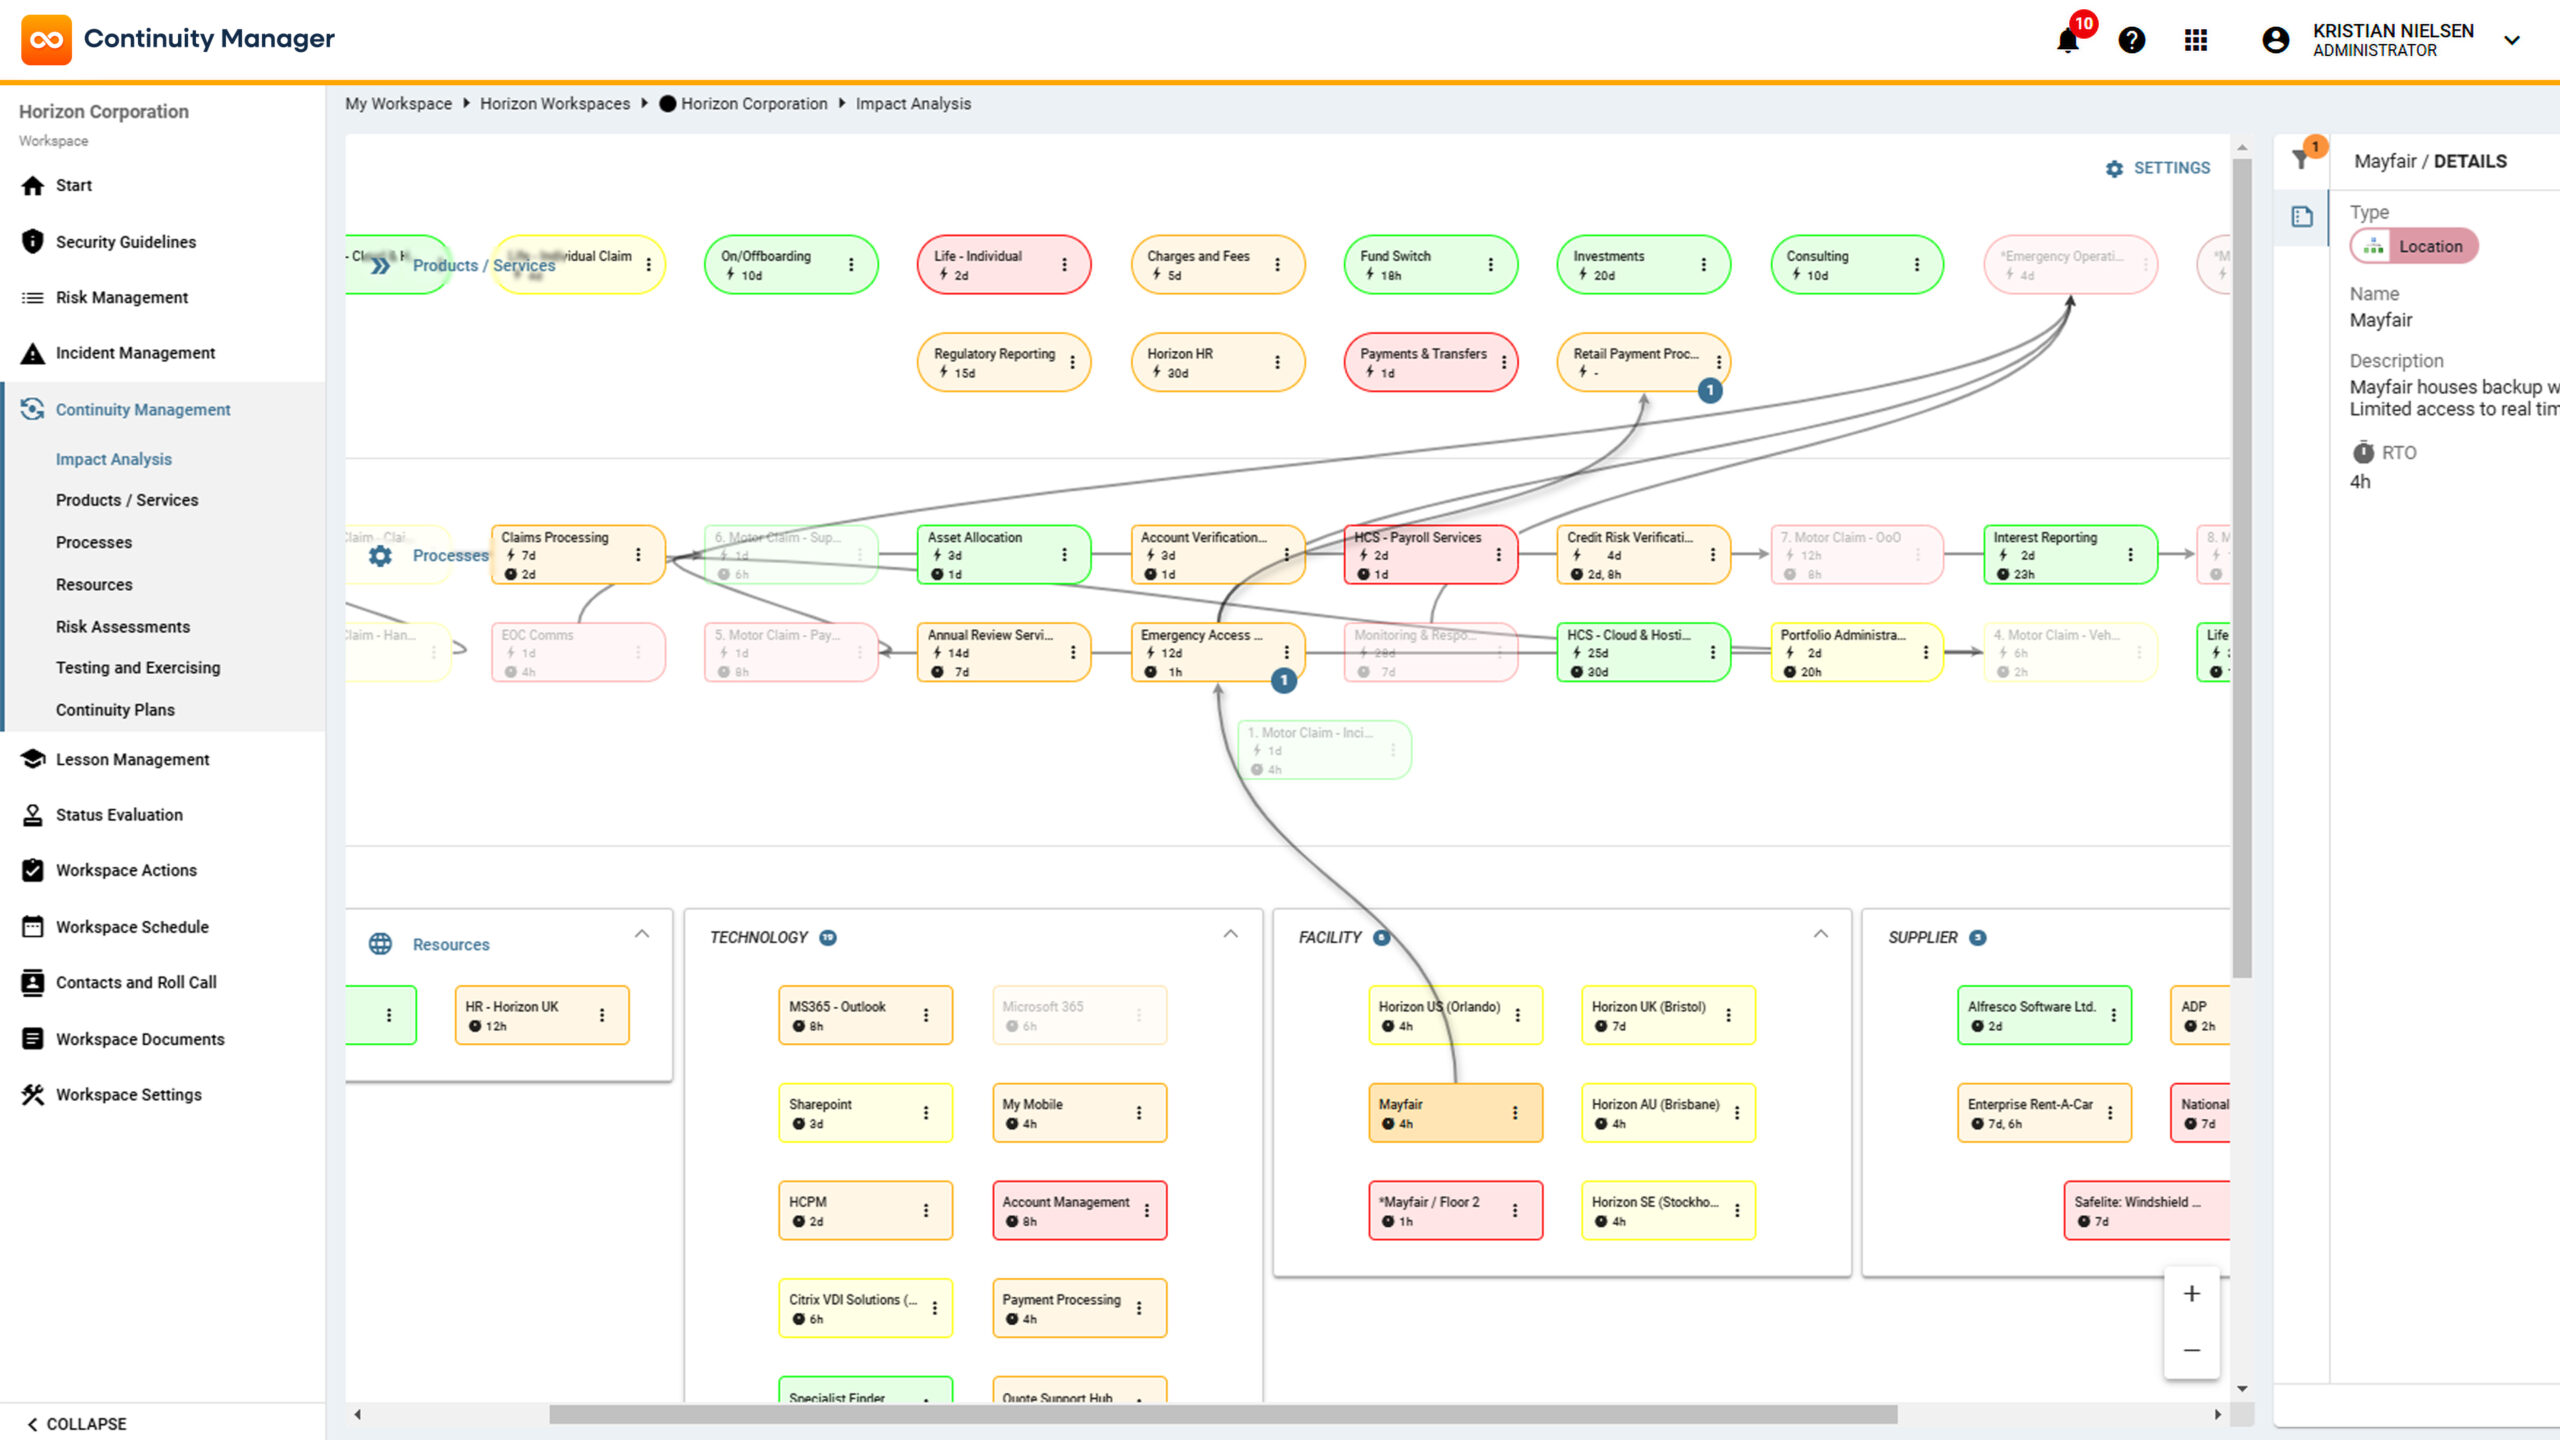Click the horizontal scrollbar thumb

click(1223, 1414)
